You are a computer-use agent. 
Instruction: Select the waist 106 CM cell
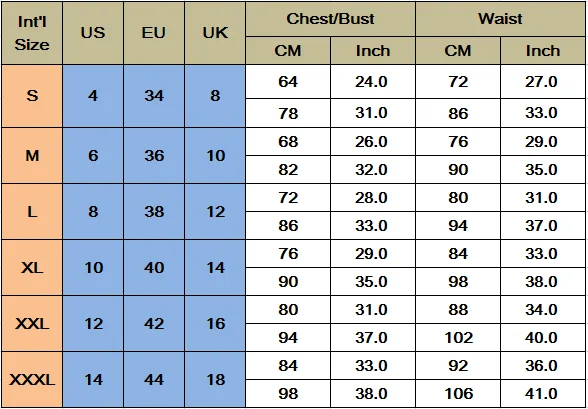(458, 394)
